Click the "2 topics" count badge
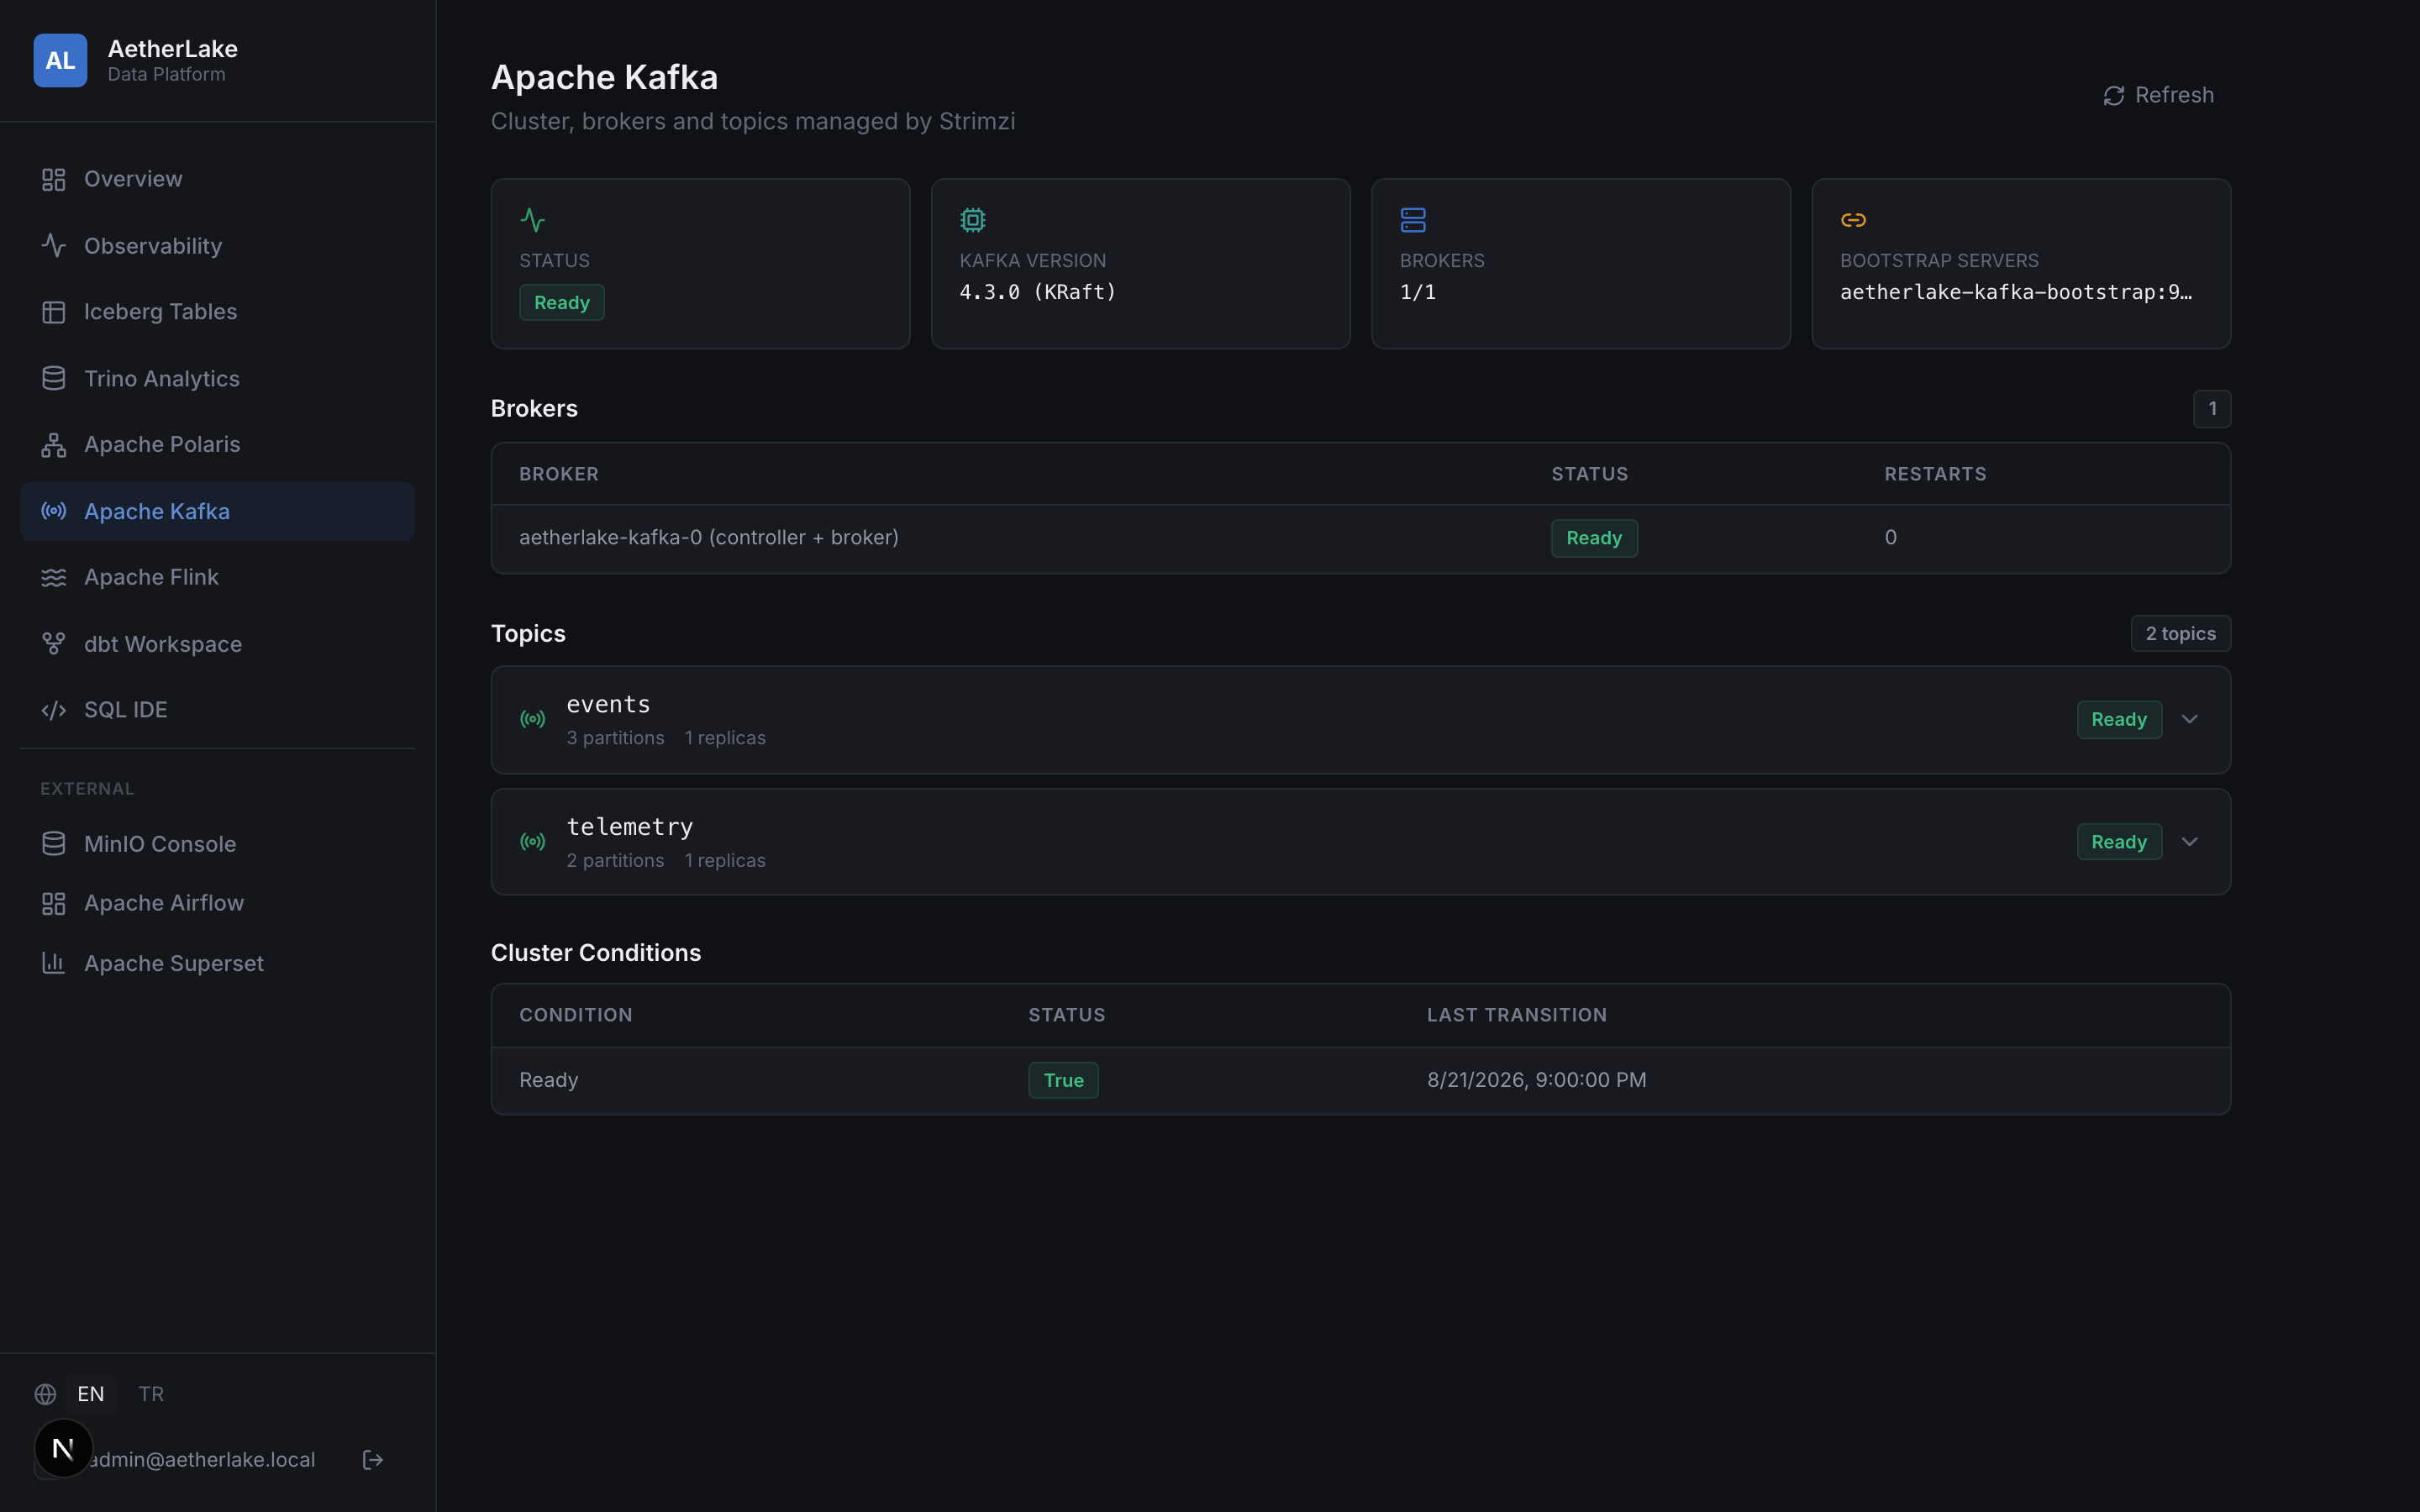The width and height of the screenshot is (2420, 1512). 2180,634
